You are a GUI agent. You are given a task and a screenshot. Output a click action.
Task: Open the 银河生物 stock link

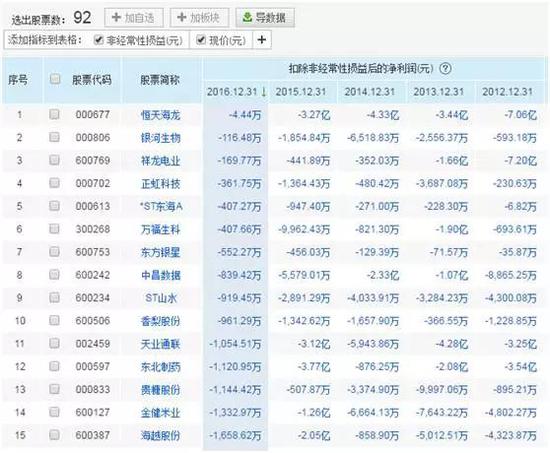tap(160, 138)
